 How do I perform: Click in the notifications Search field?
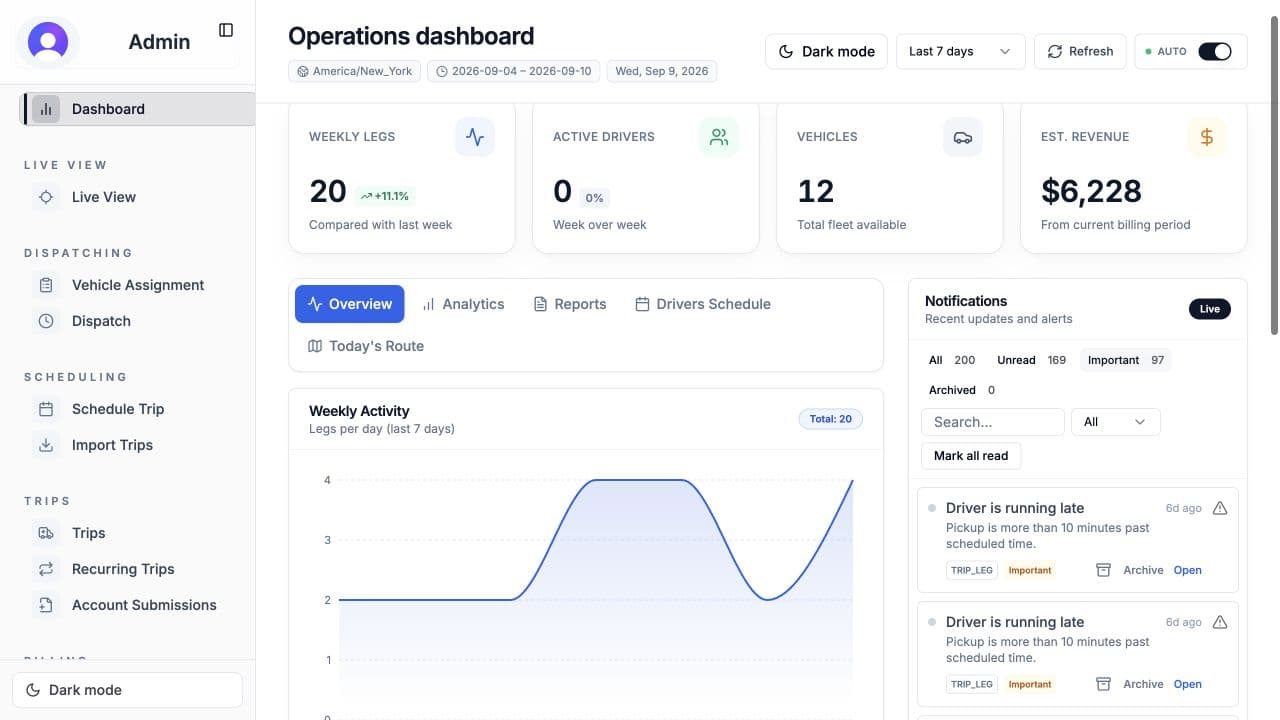(993, 422)
